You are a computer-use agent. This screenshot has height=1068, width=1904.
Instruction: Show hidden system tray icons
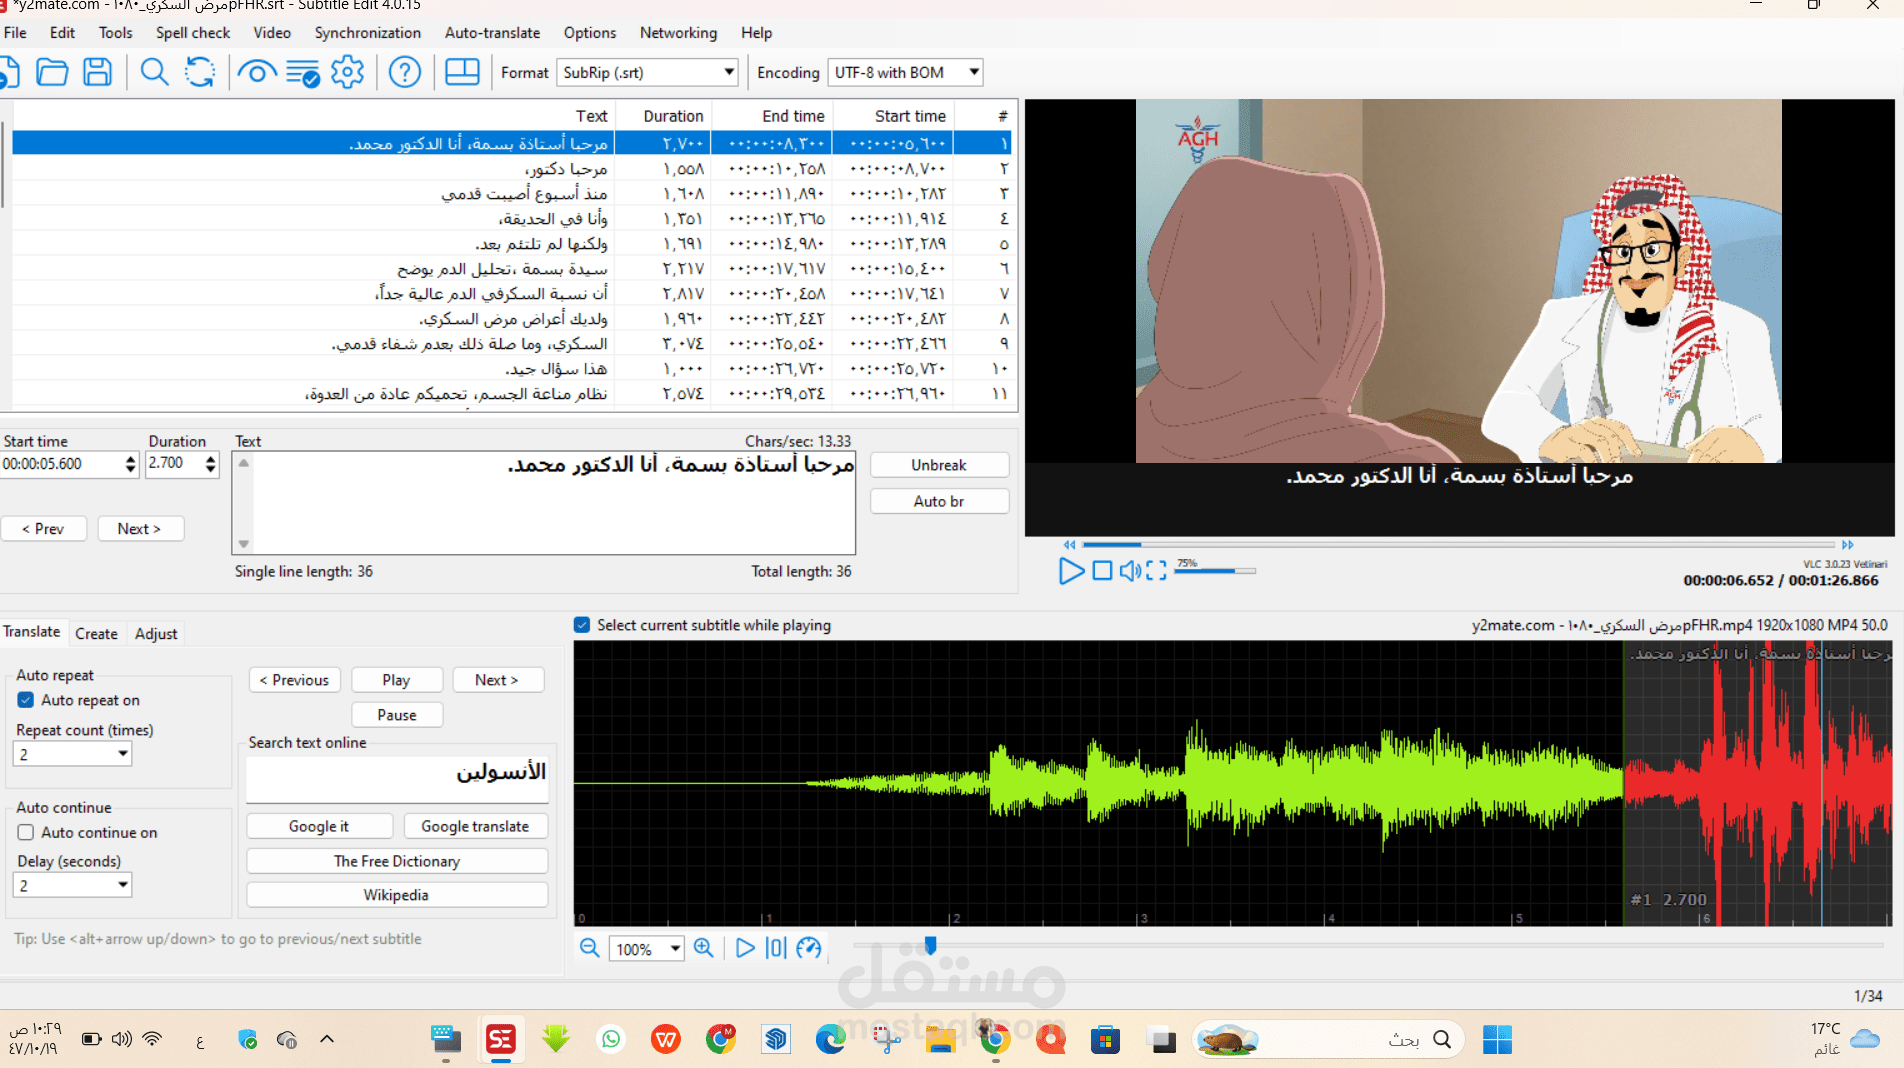(x=327, y=1039)
